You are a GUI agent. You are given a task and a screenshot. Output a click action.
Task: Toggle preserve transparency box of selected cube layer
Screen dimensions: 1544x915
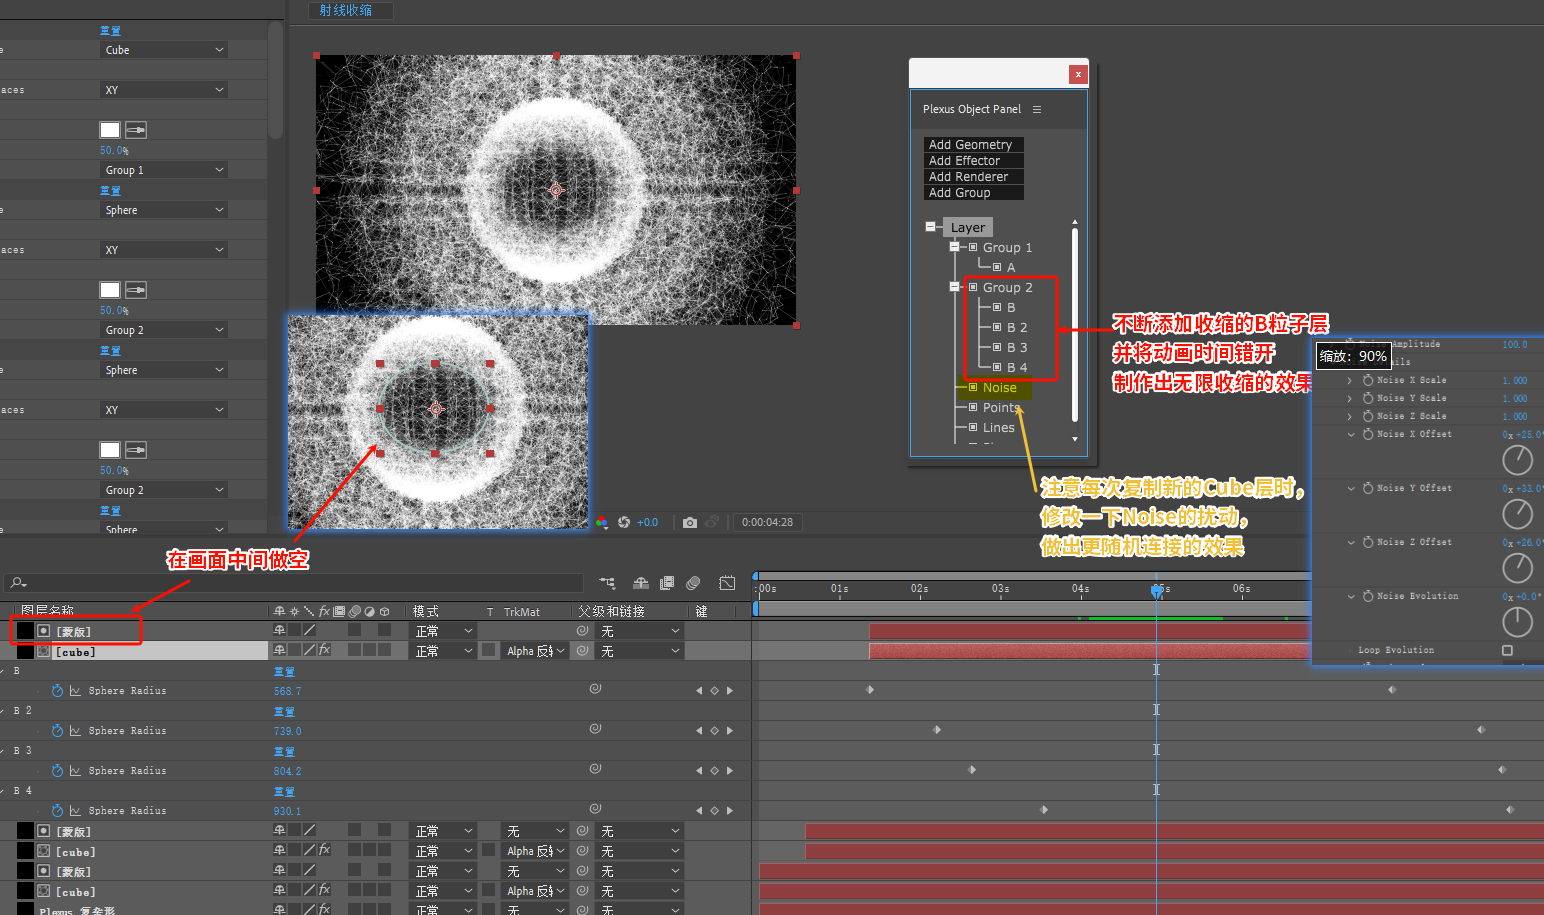[x=488, y=651]
